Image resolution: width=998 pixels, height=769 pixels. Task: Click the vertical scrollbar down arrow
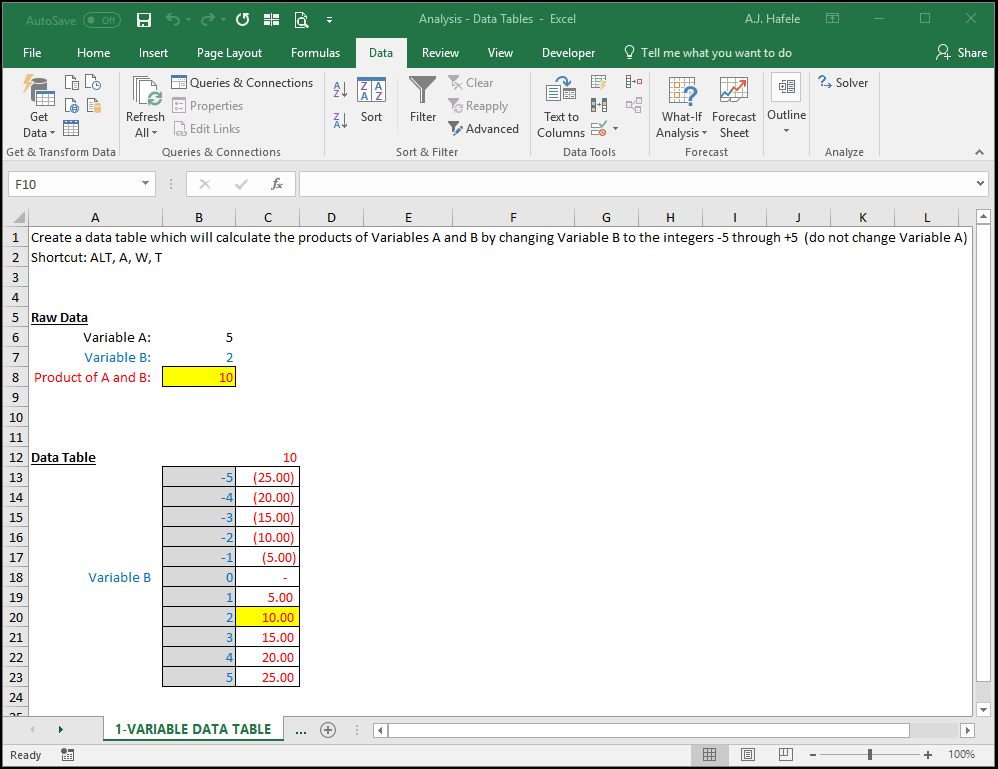[983, 709]
